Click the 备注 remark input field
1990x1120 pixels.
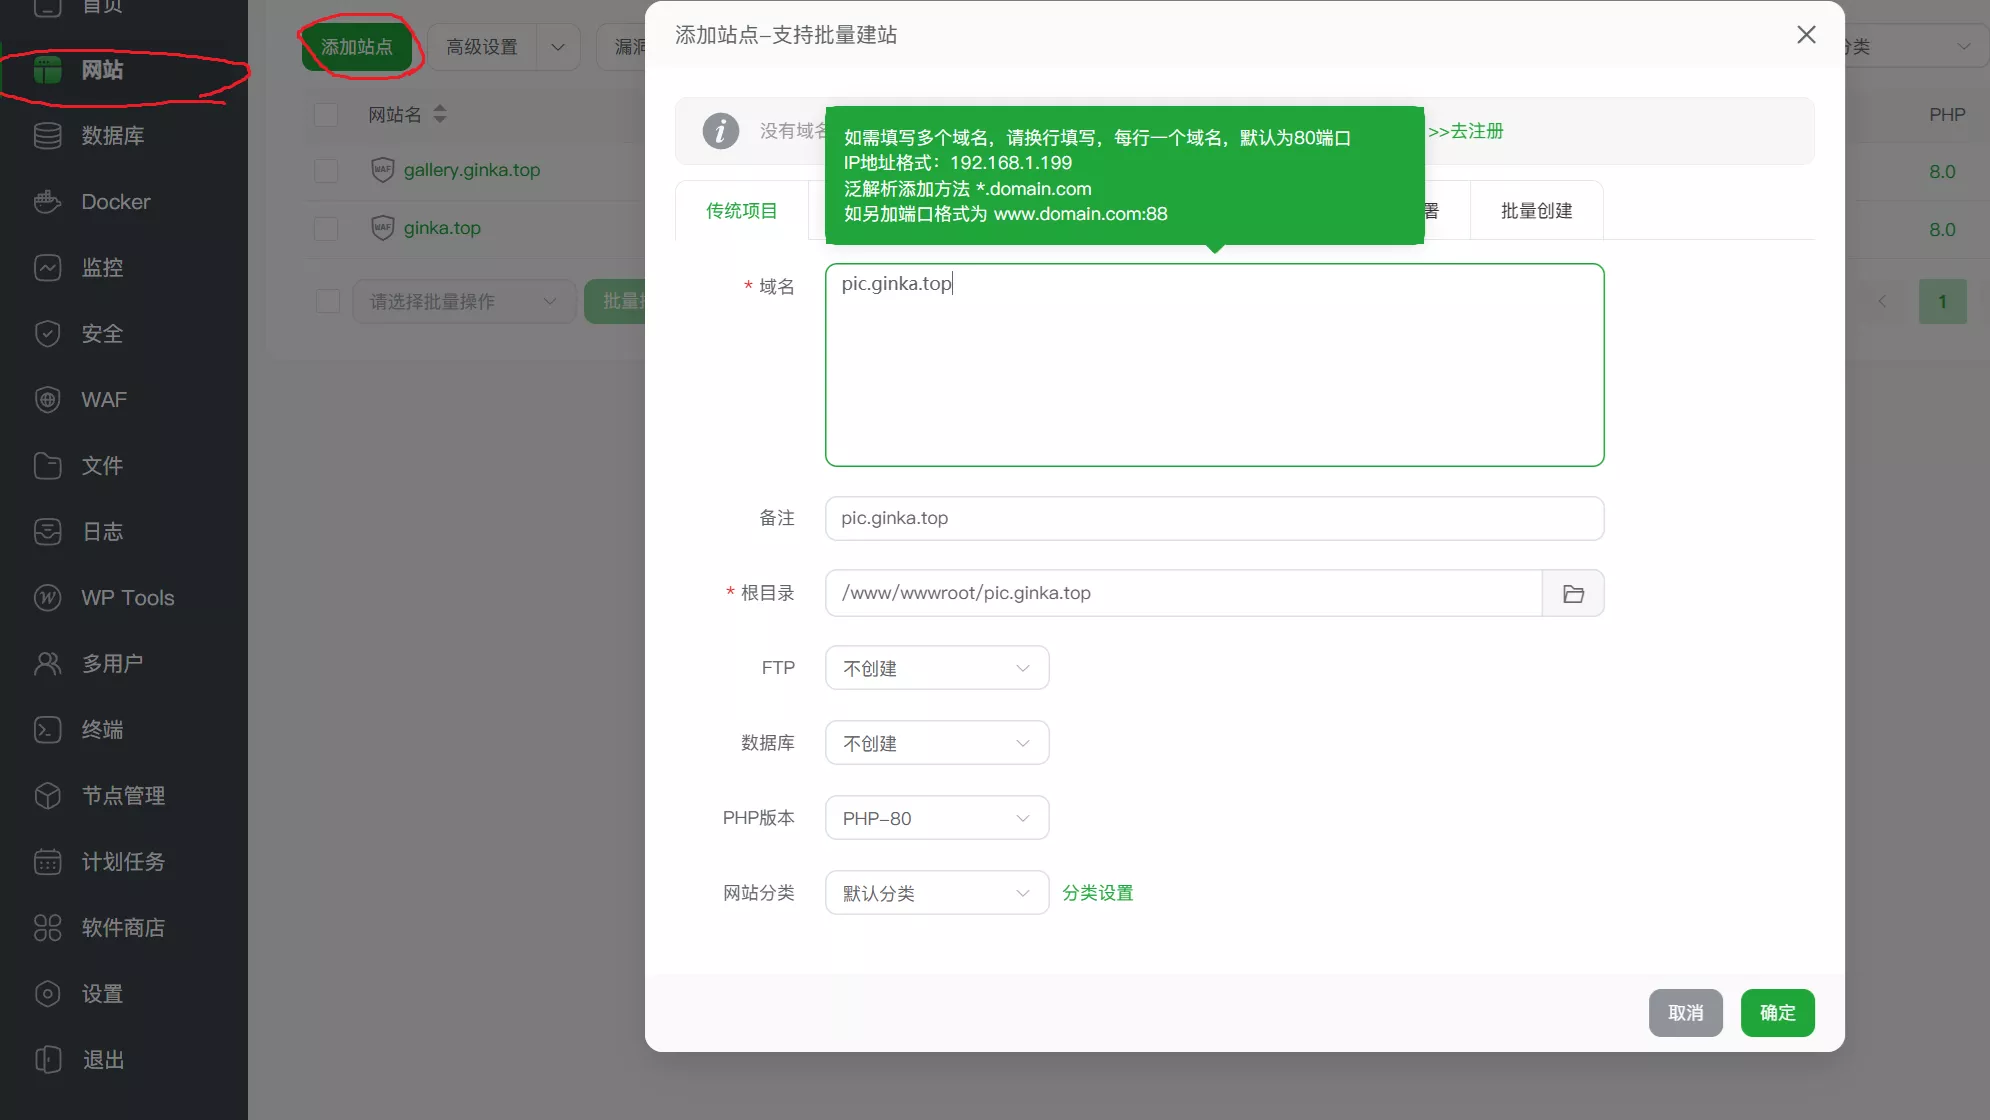pyautogui.click(x=1214, y=518)
